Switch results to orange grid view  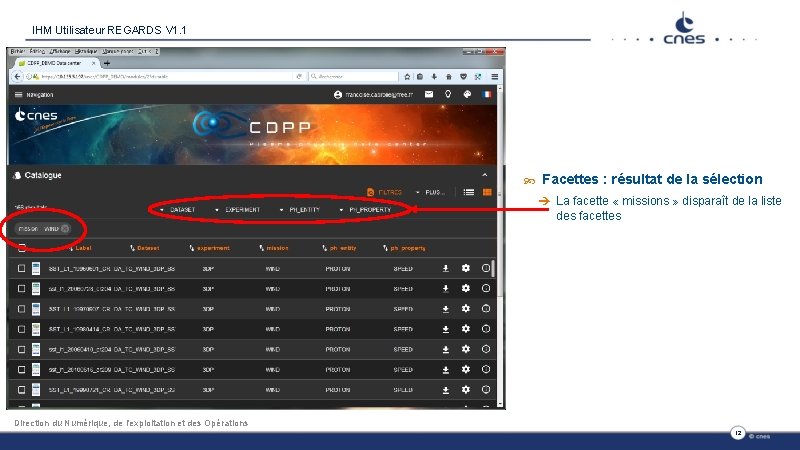[x=487, y=192]
